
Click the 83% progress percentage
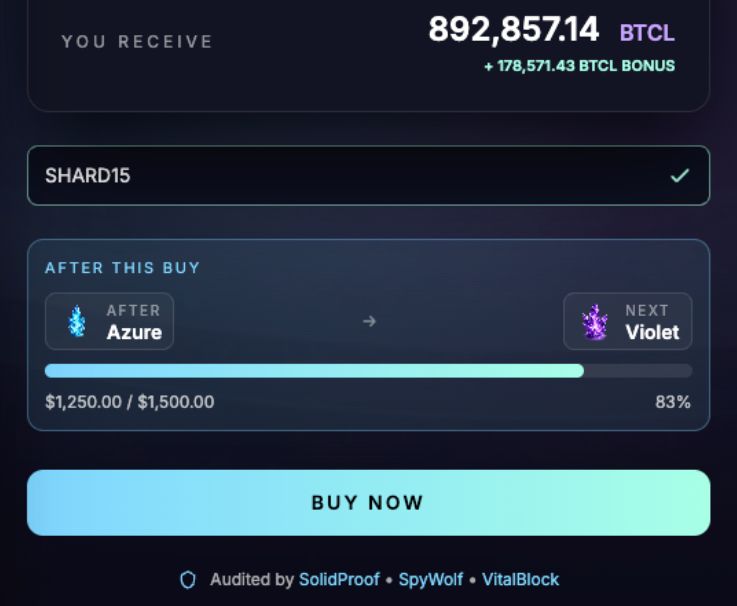673,402
